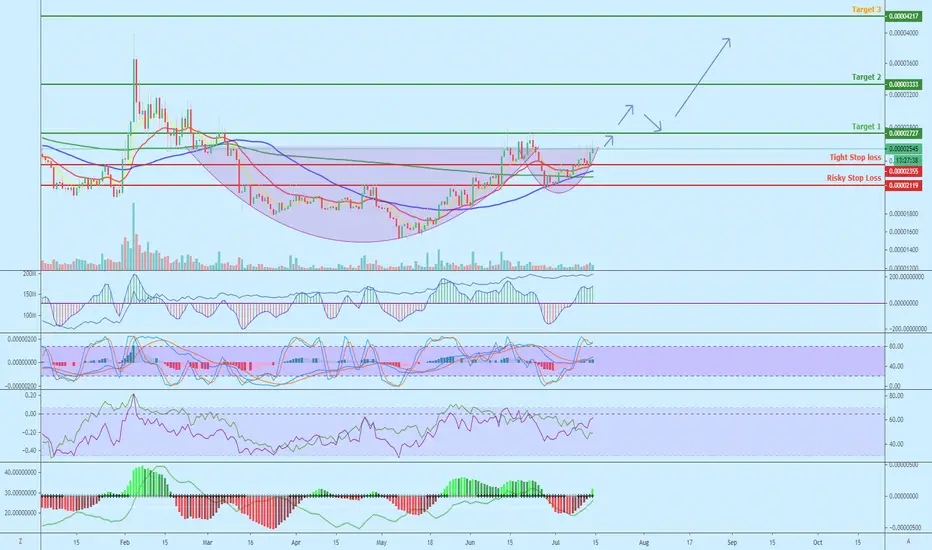This screenshot has height=550, width=932.
Task: Click -0.20 on the left oscillator axis
Action: (29, 432)
